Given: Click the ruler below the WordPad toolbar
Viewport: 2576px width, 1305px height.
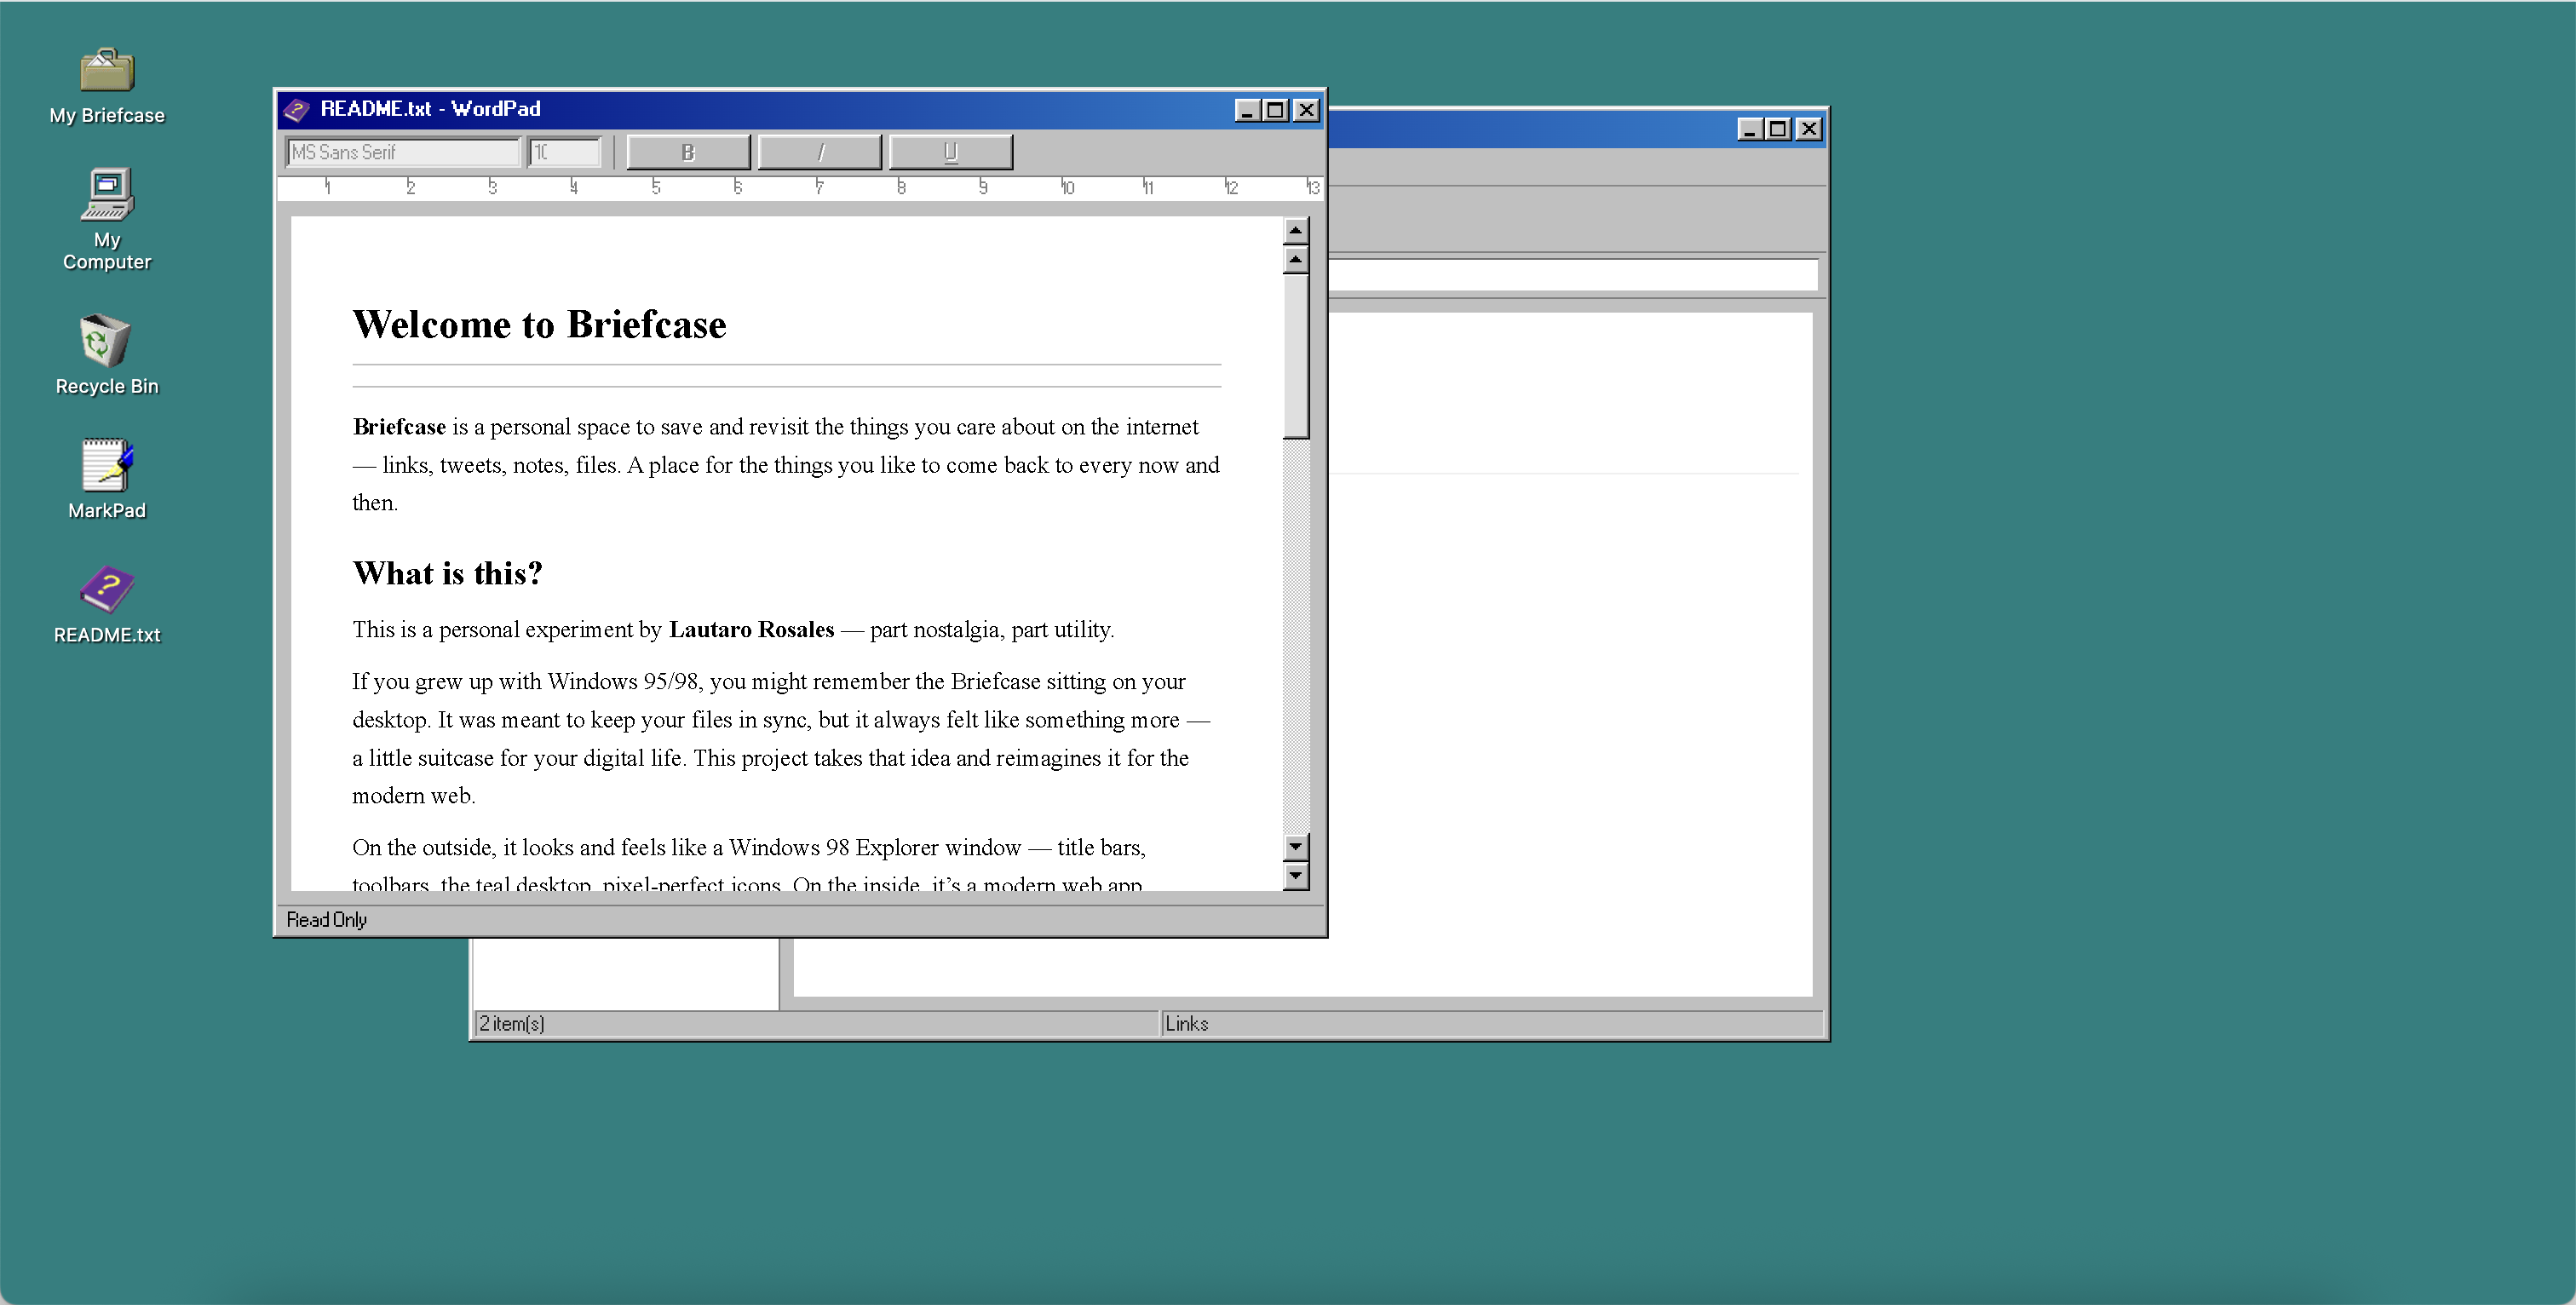Looking at the screenshot, I should (800, 187).
